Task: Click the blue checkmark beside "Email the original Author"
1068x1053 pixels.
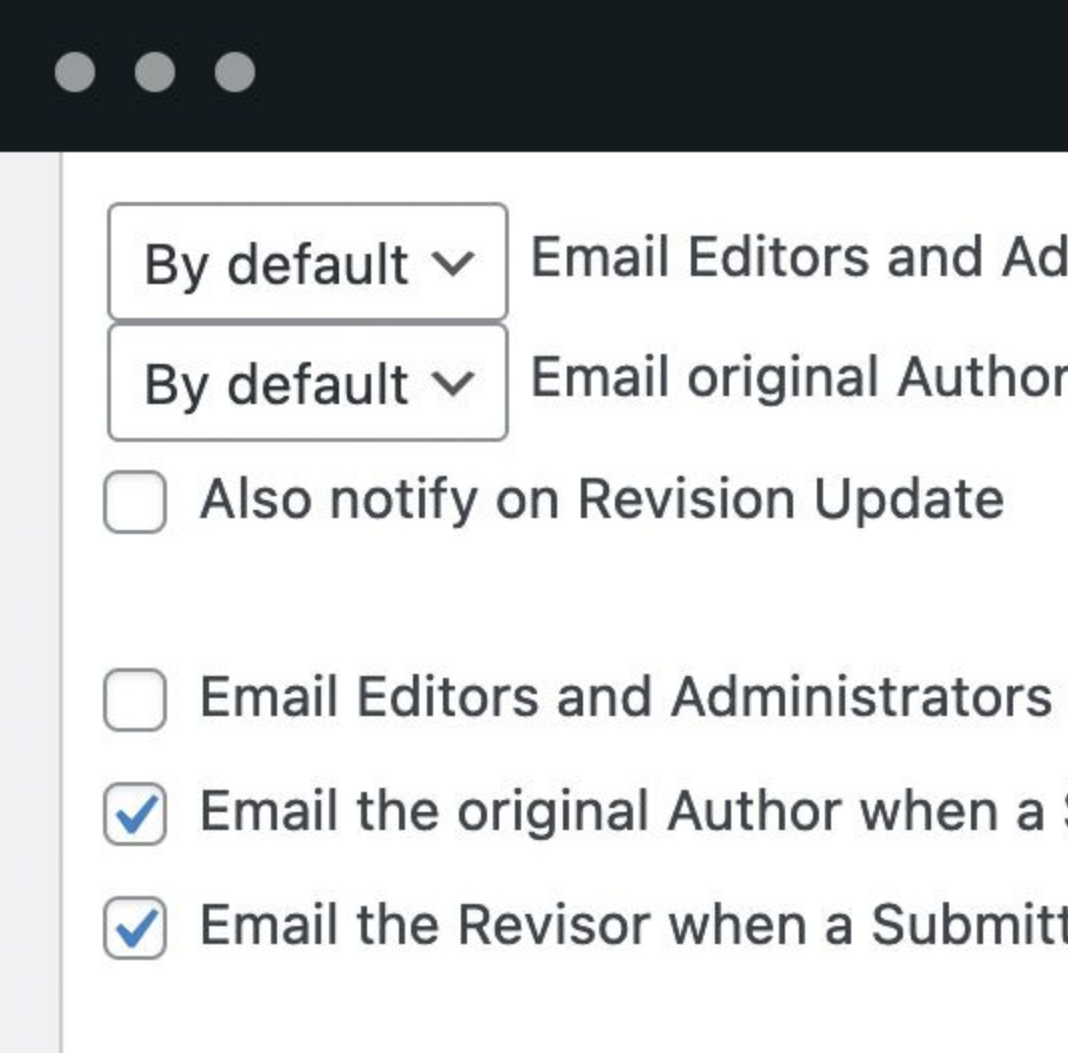Action: [x=135, y=816]
